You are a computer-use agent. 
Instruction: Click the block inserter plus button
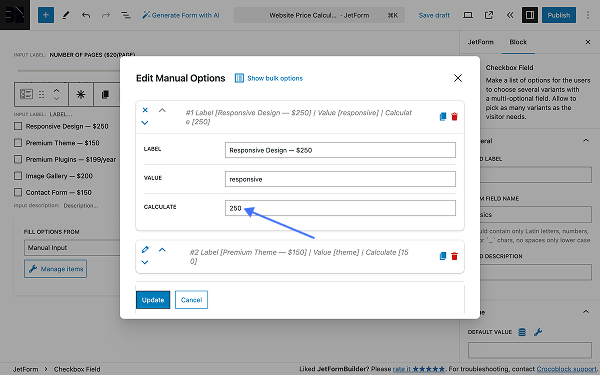(x=46, y=15)
